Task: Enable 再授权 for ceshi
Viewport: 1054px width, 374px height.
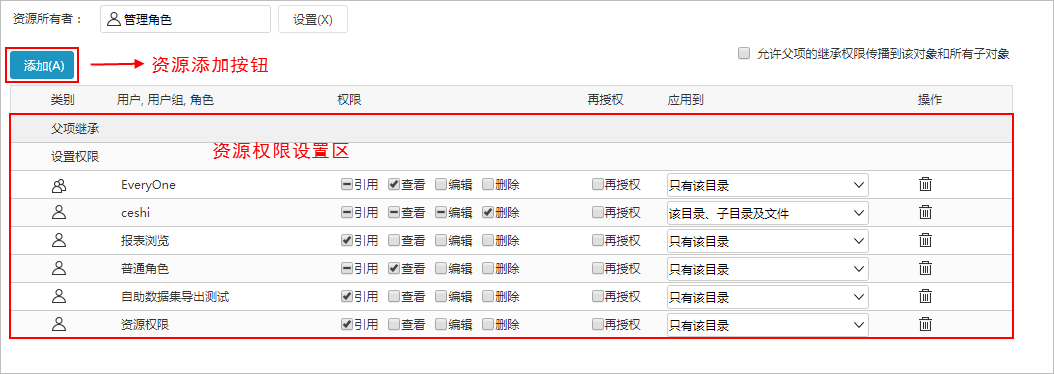Action: [598, 212]
